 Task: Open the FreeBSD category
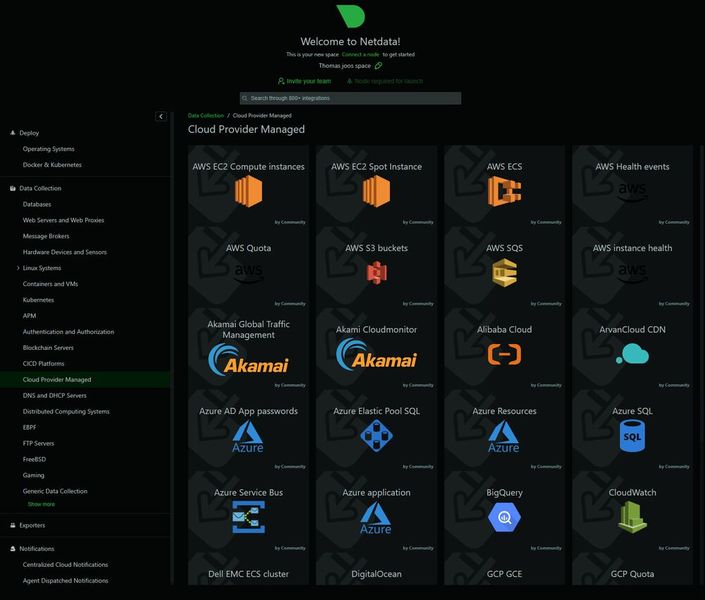34,459
